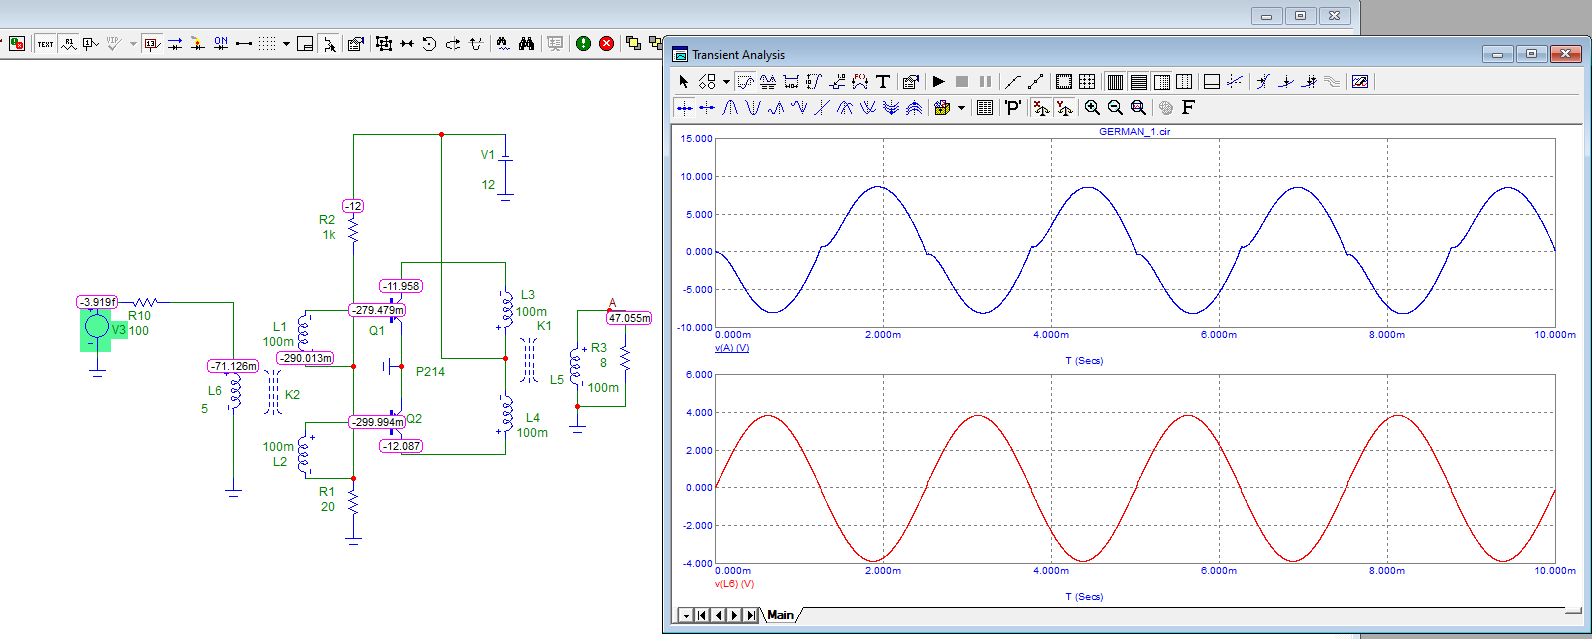Click the v(L6) (V) plot label
Viewport: 1592px width, 639px height.
(734, 583)
